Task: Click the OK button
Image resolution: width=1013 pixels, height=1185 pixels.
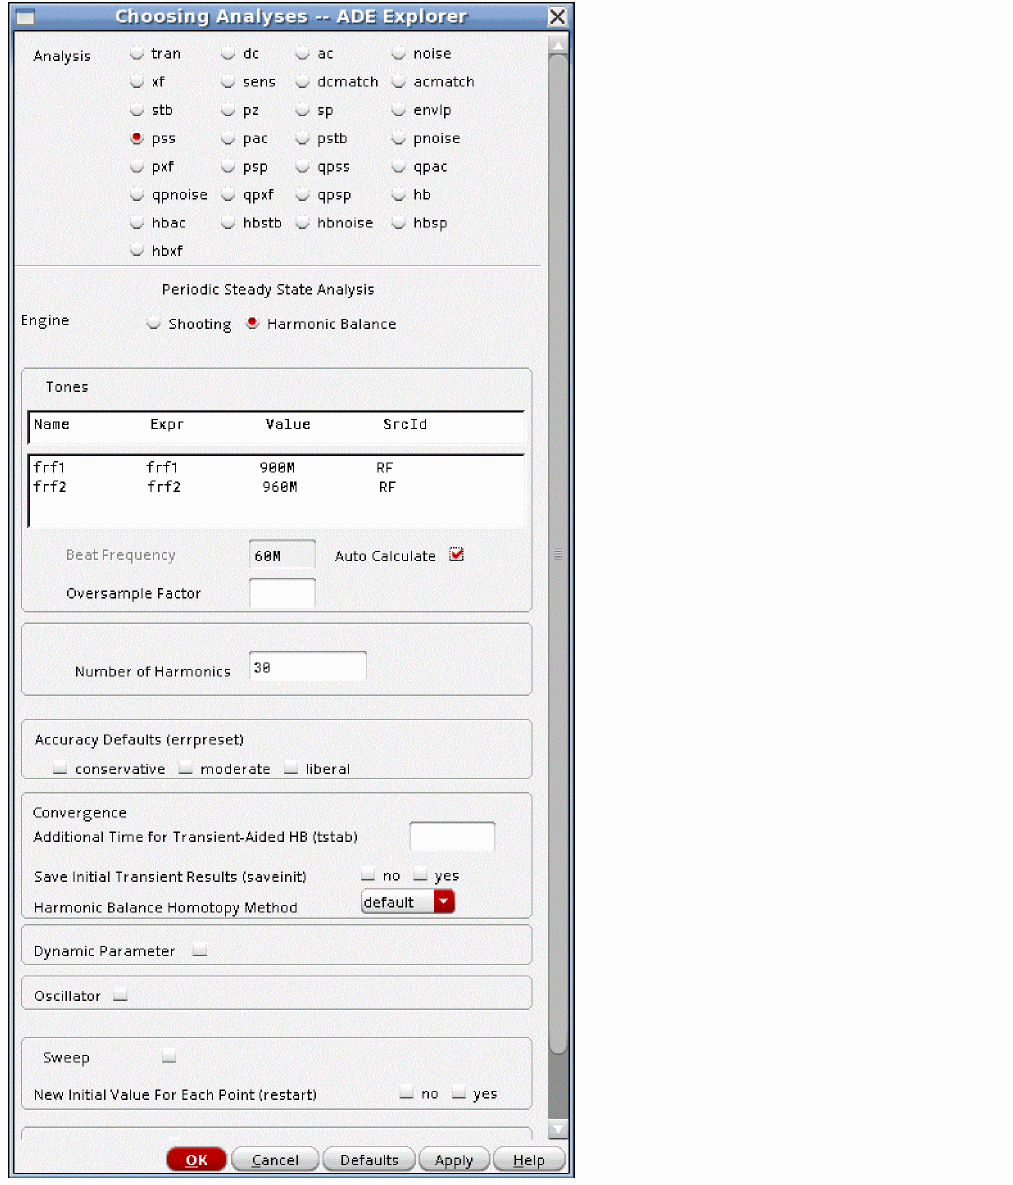Action: (x=197, y=1160)
